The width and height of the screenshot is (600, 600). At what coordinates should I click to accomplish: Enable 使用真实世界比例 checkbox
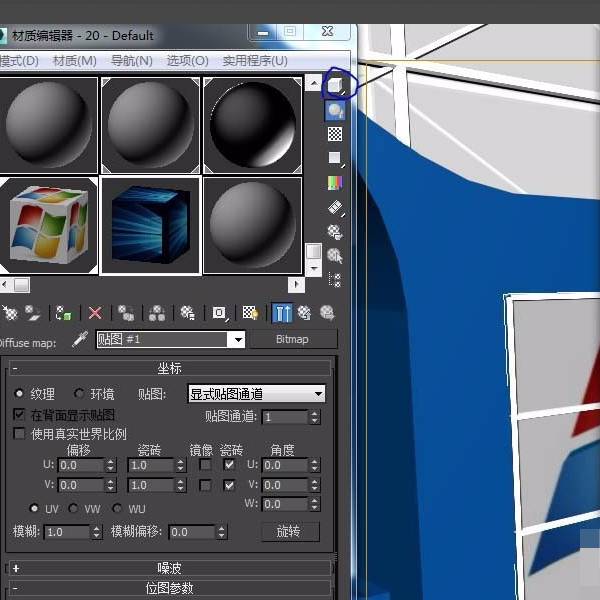(x=19, y=434)
